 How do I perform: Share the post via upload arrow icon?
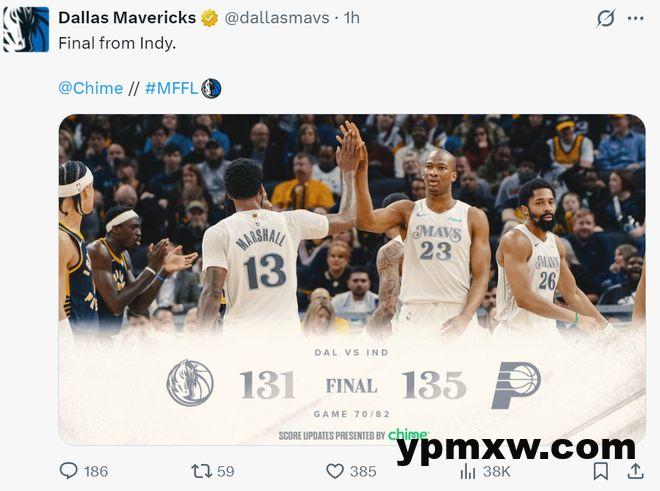[x=636, y=471]
